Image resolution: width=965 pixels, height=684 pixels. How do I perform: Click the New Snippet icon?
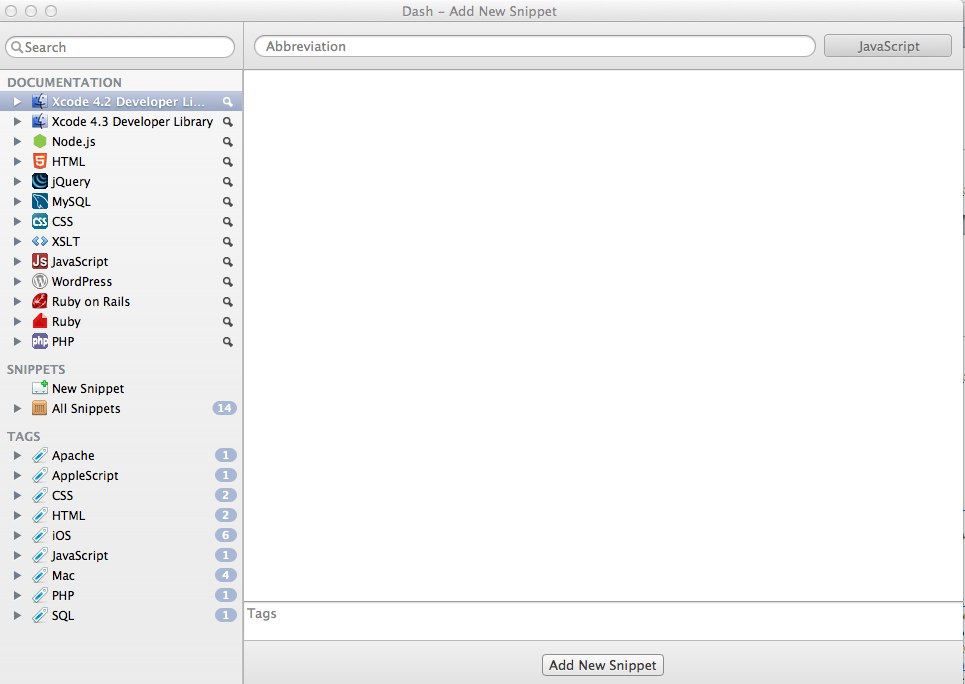click(x=40, y=388)
